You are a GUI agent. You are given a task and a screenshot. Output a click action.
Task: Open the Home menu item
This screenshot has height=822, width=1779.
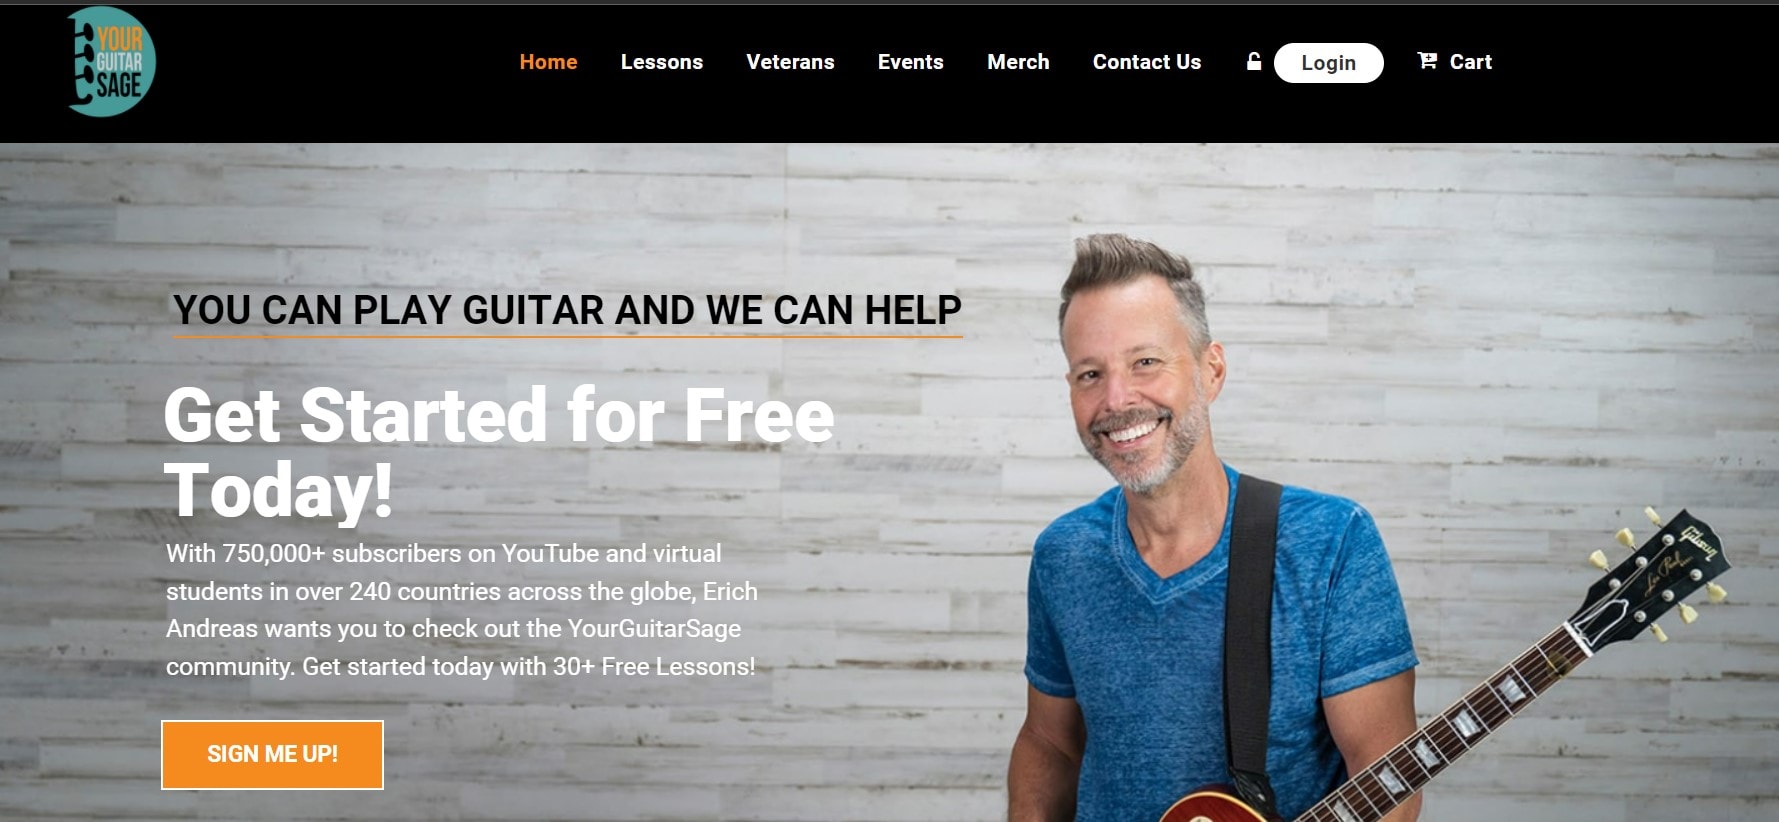pos(548,62)
